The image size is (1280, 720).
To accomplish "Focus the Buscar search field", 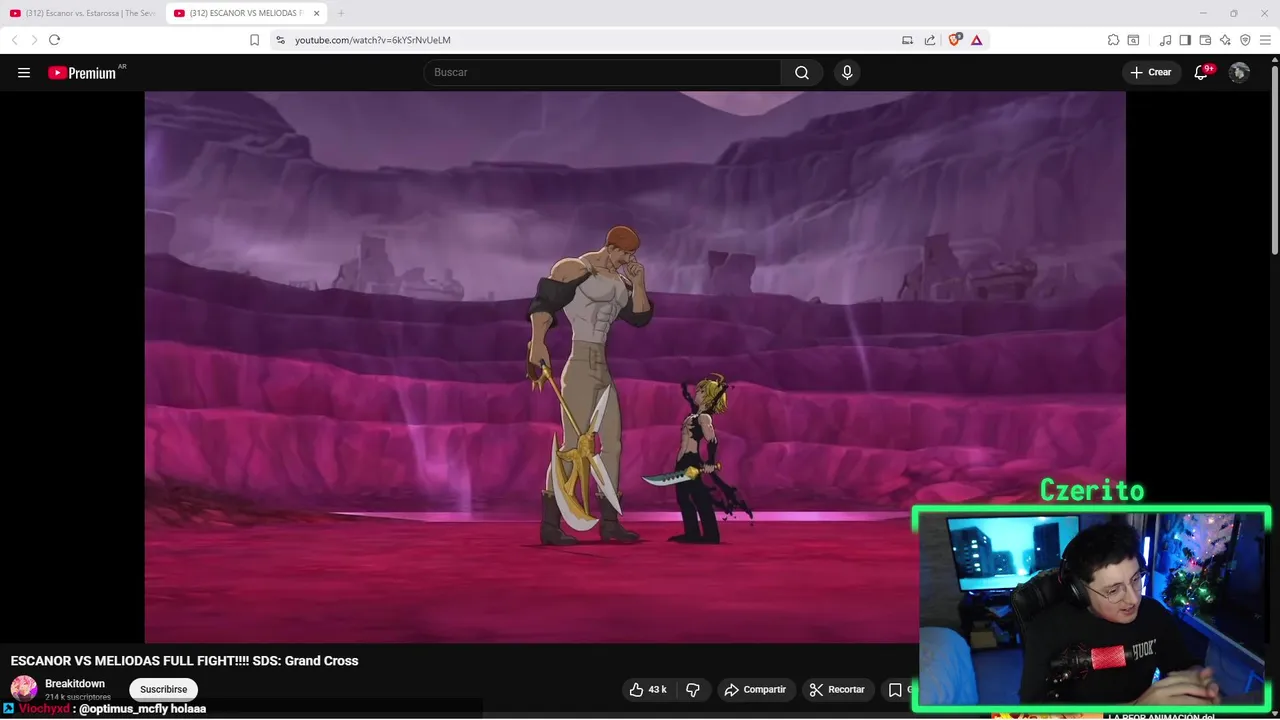I will click(602, 72).
